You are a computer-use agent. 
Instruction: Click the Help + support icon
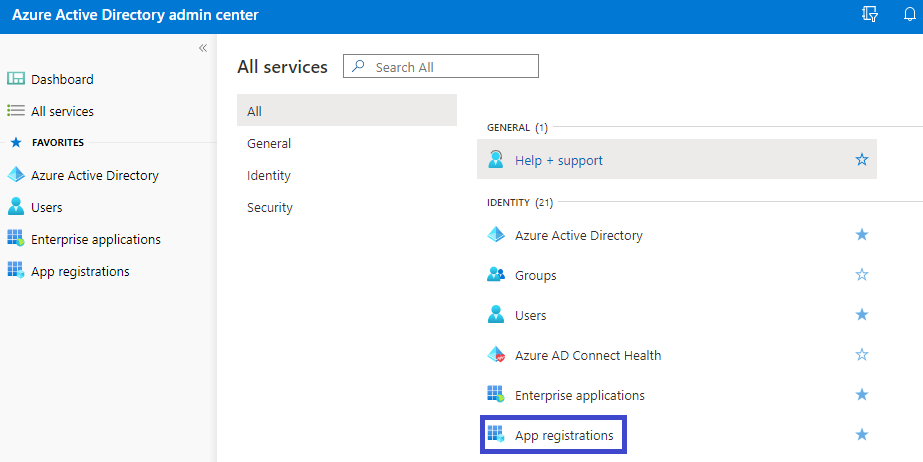(x=496, y=160)
